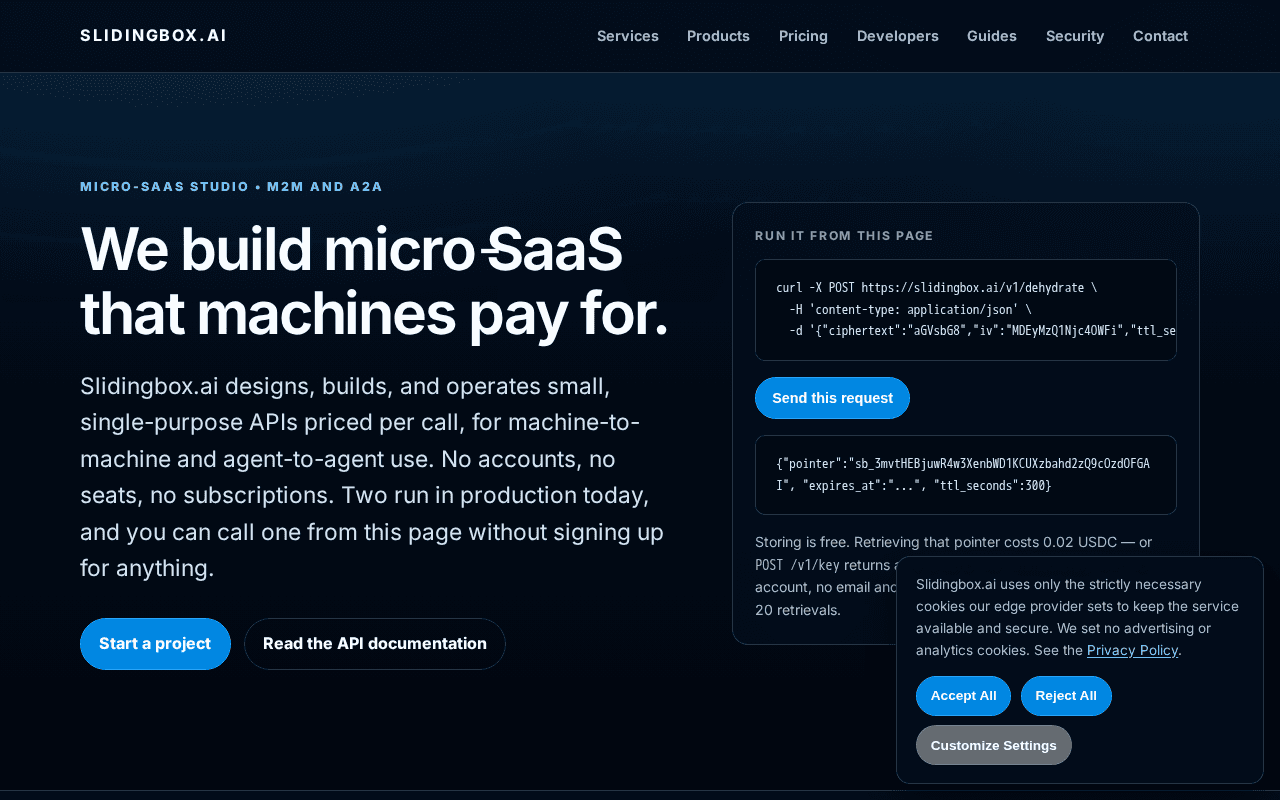The image size is (1280, 800).
Task: Open the Pricing nav link
Action: click(x=803, y=36)
